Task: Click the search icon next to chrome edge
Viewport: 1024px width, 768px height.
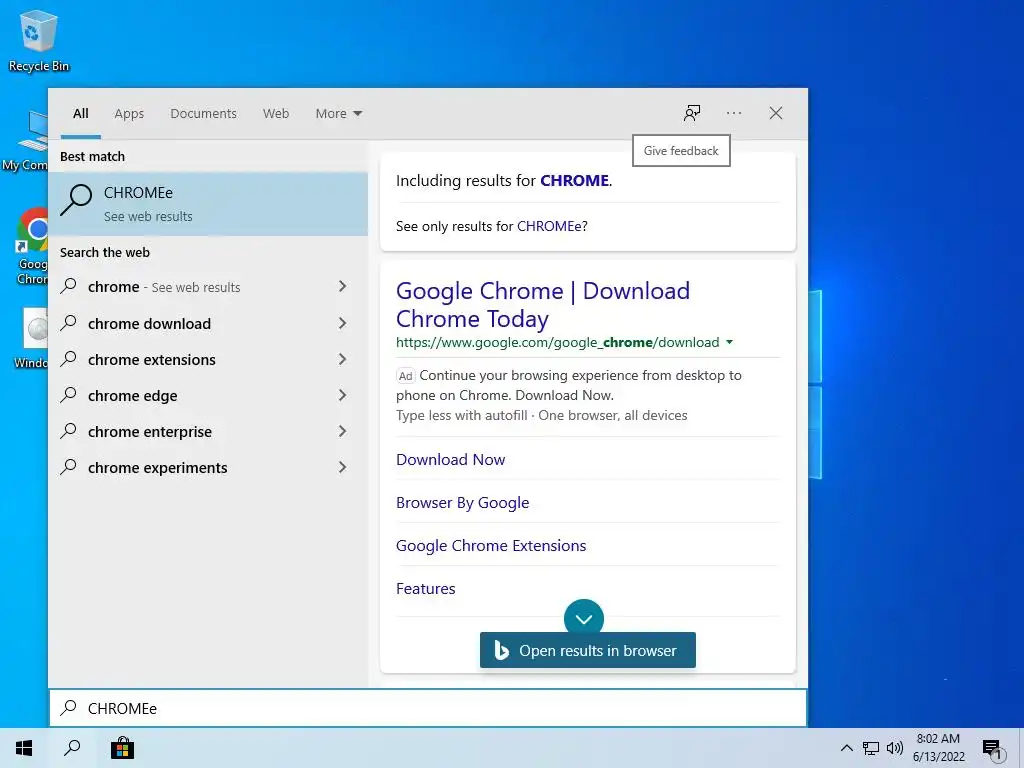Action: pos(69,394)
